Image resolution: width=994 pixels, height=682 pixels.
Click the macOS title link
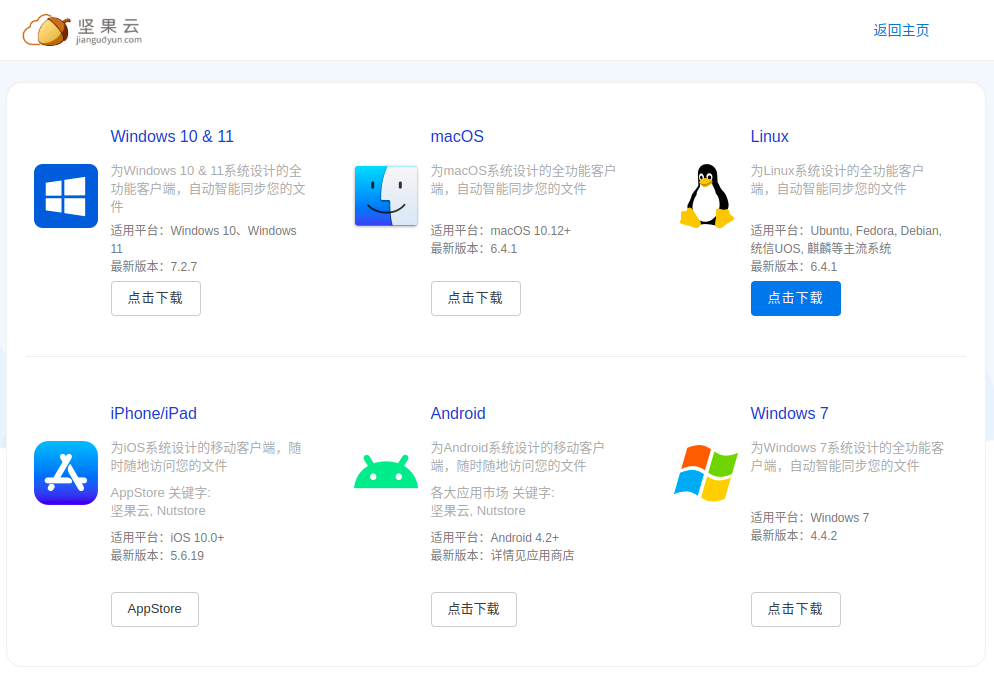[x=457, y=137]
